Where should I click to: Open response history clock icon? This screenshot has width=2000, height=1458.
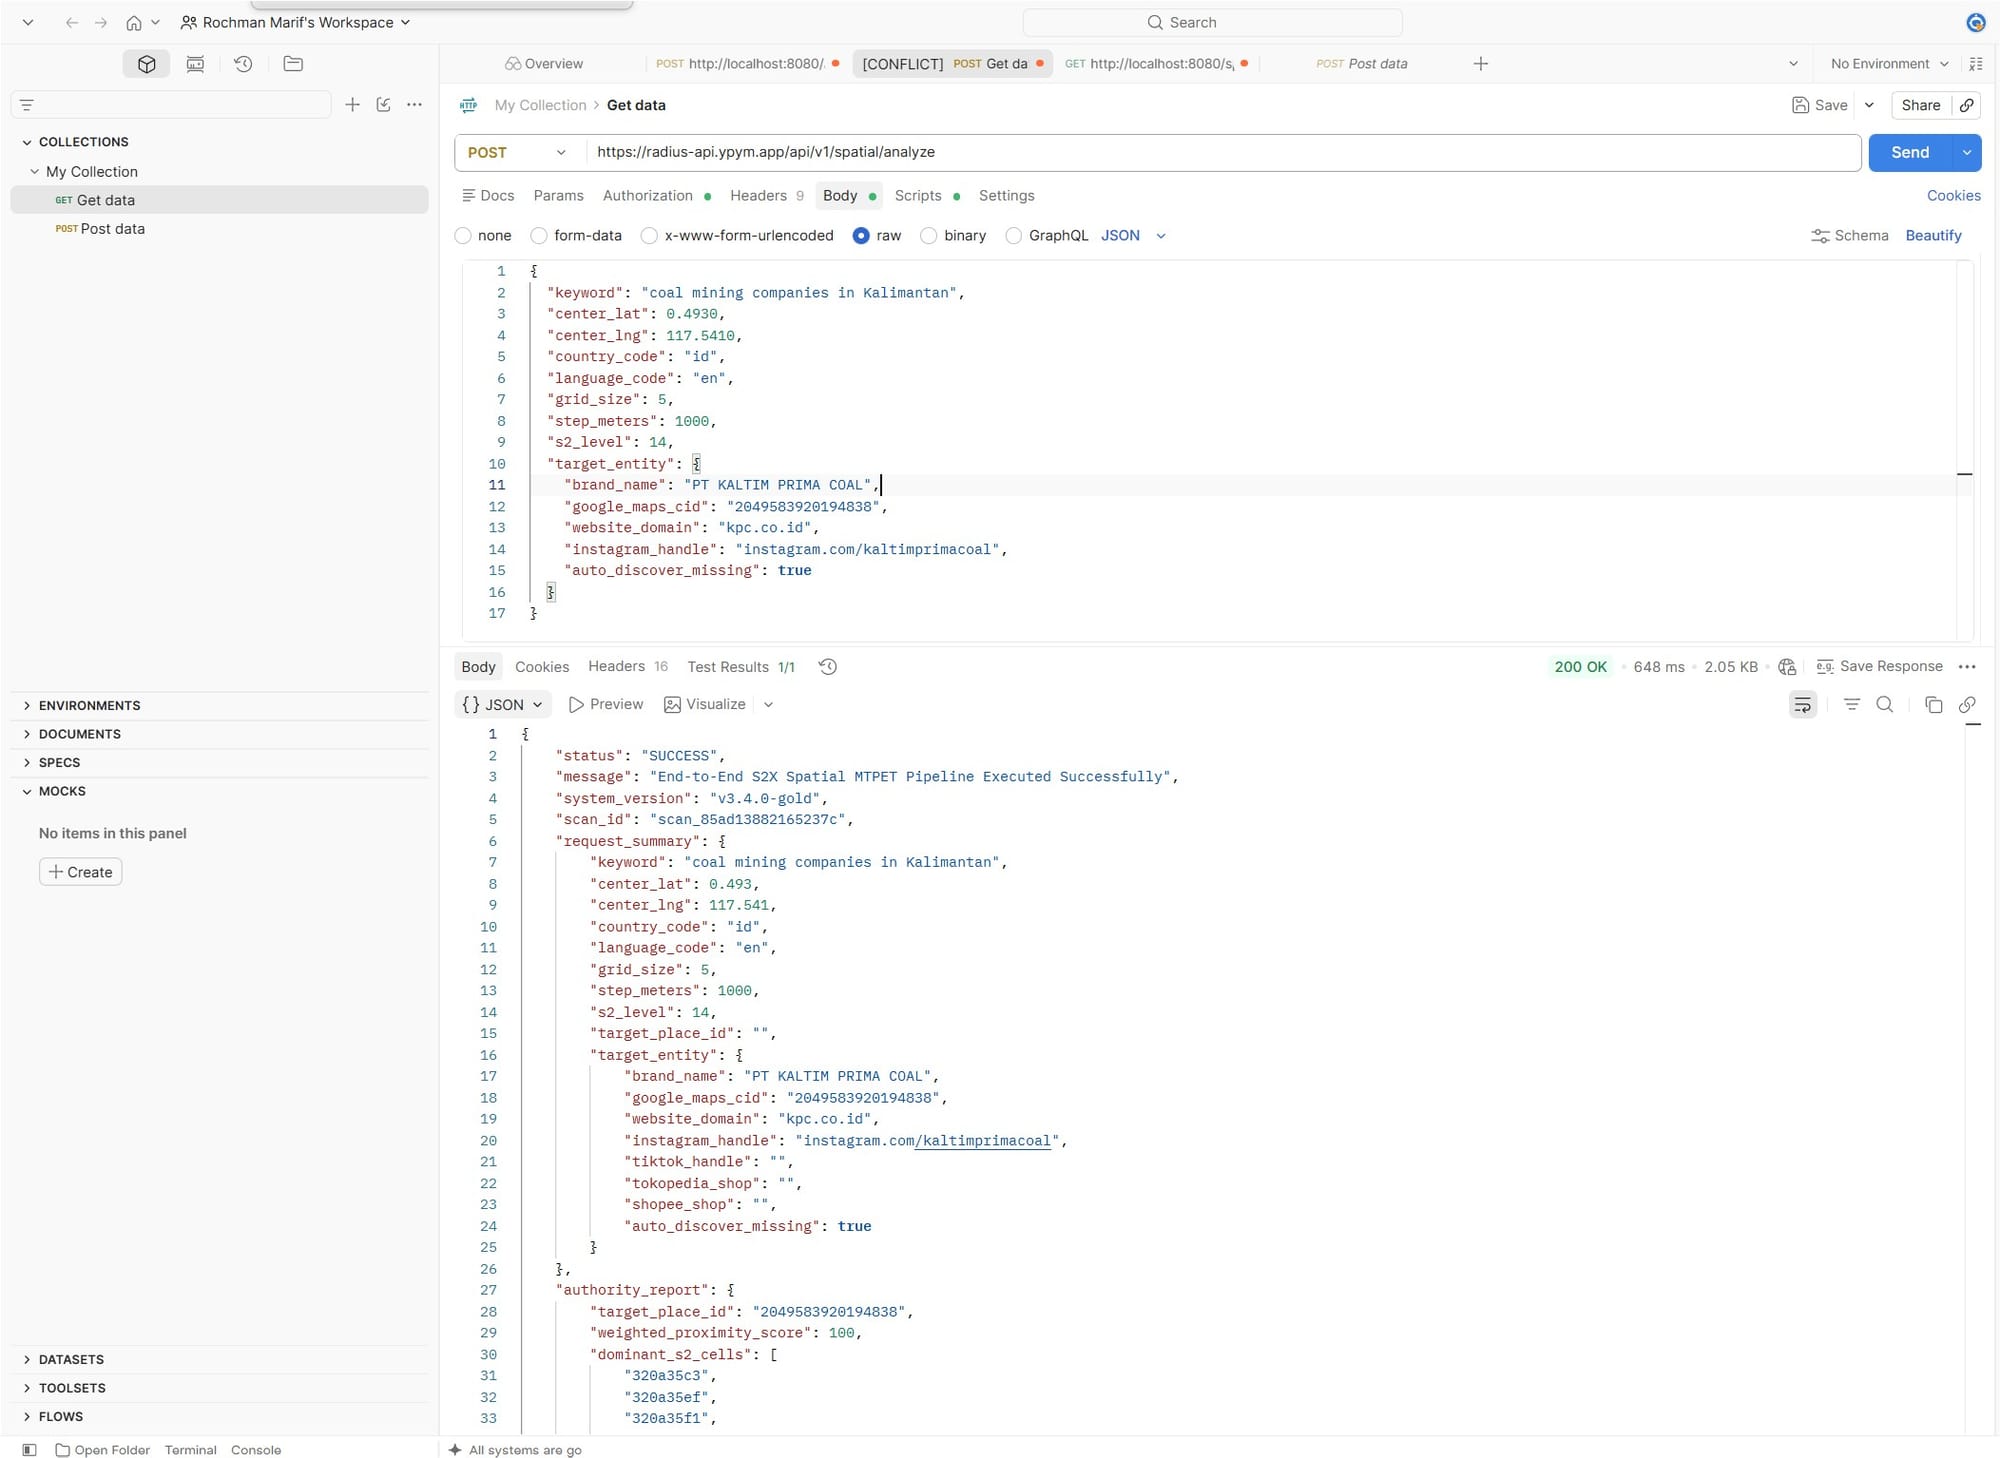pyautogui.click(x=827, y=667)
